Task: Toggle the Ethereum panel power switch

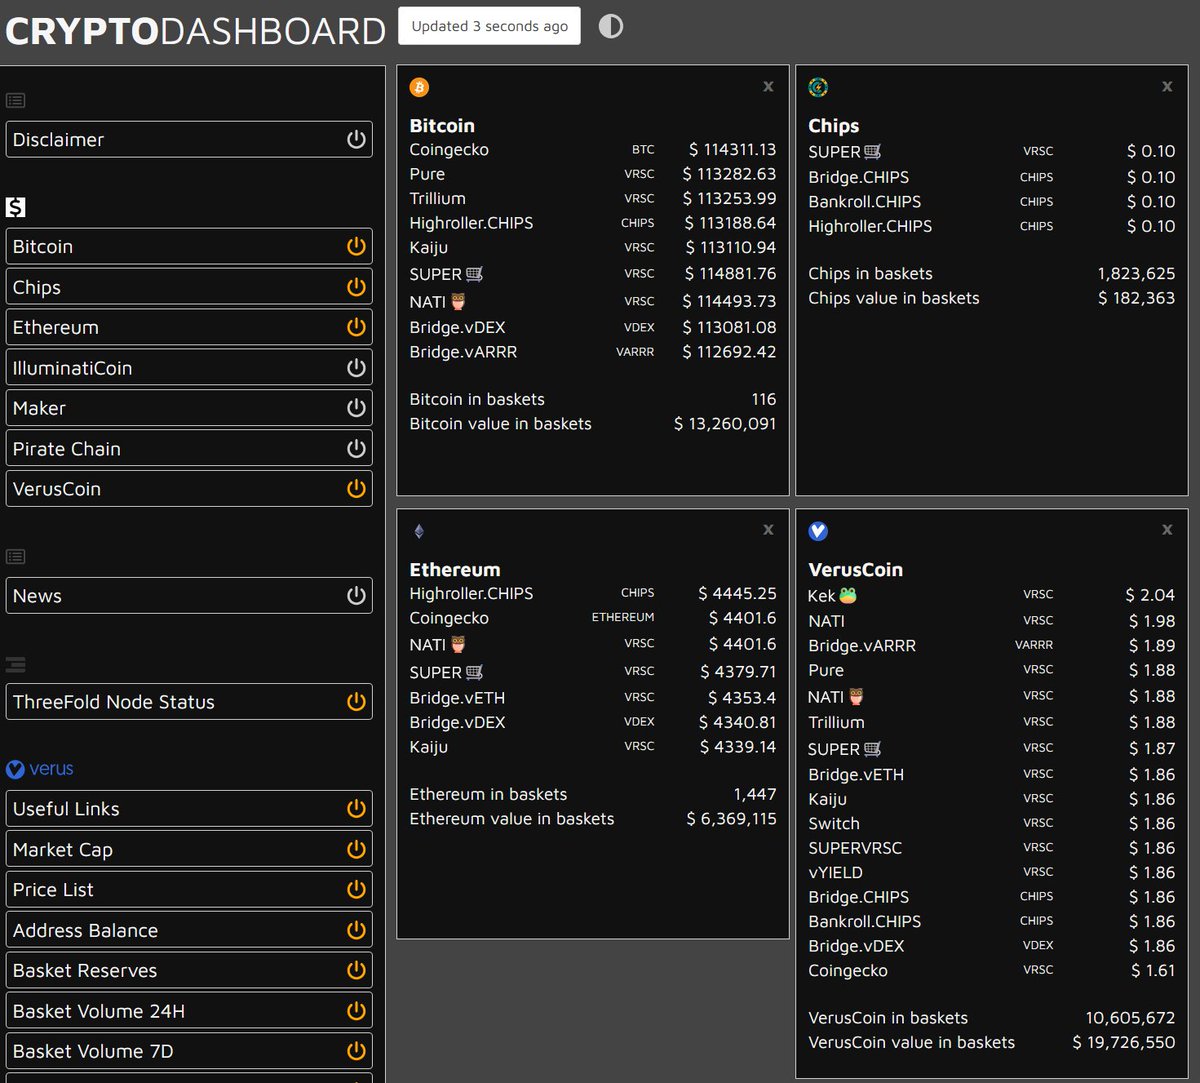Action: 356,327
